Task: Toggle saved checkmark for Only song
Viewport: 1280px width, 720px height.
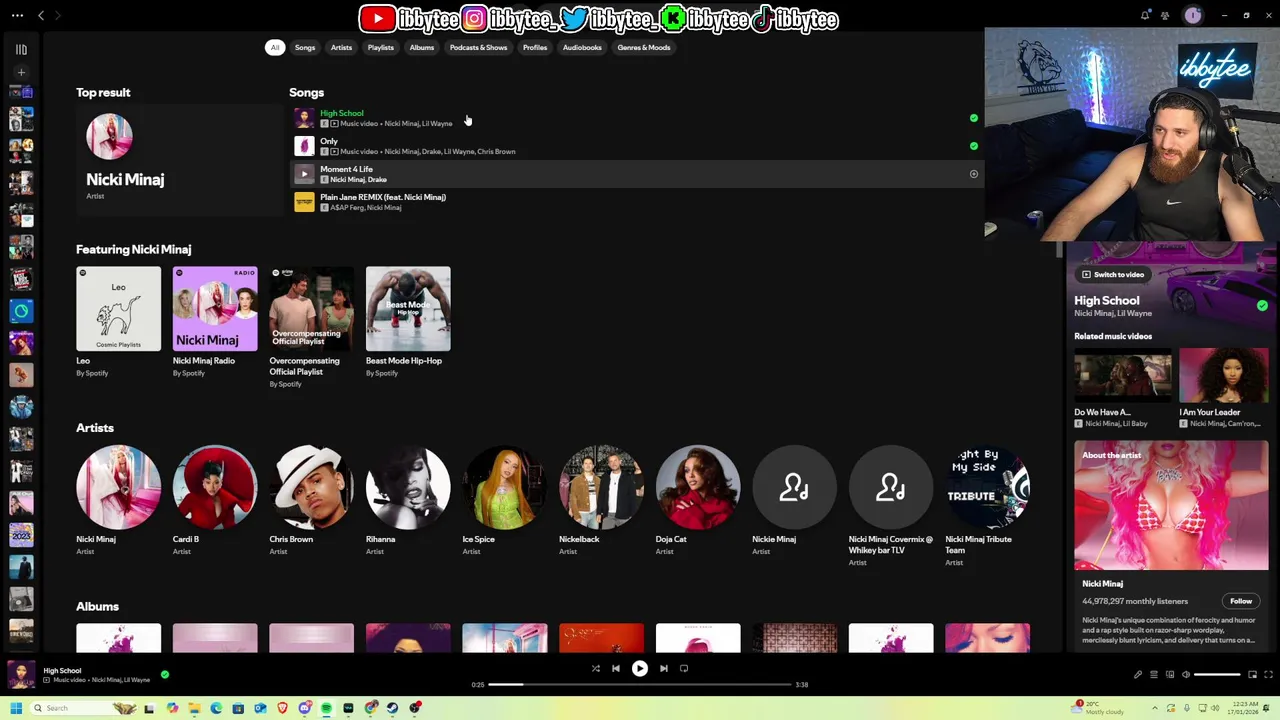Action: coord(974,146)
